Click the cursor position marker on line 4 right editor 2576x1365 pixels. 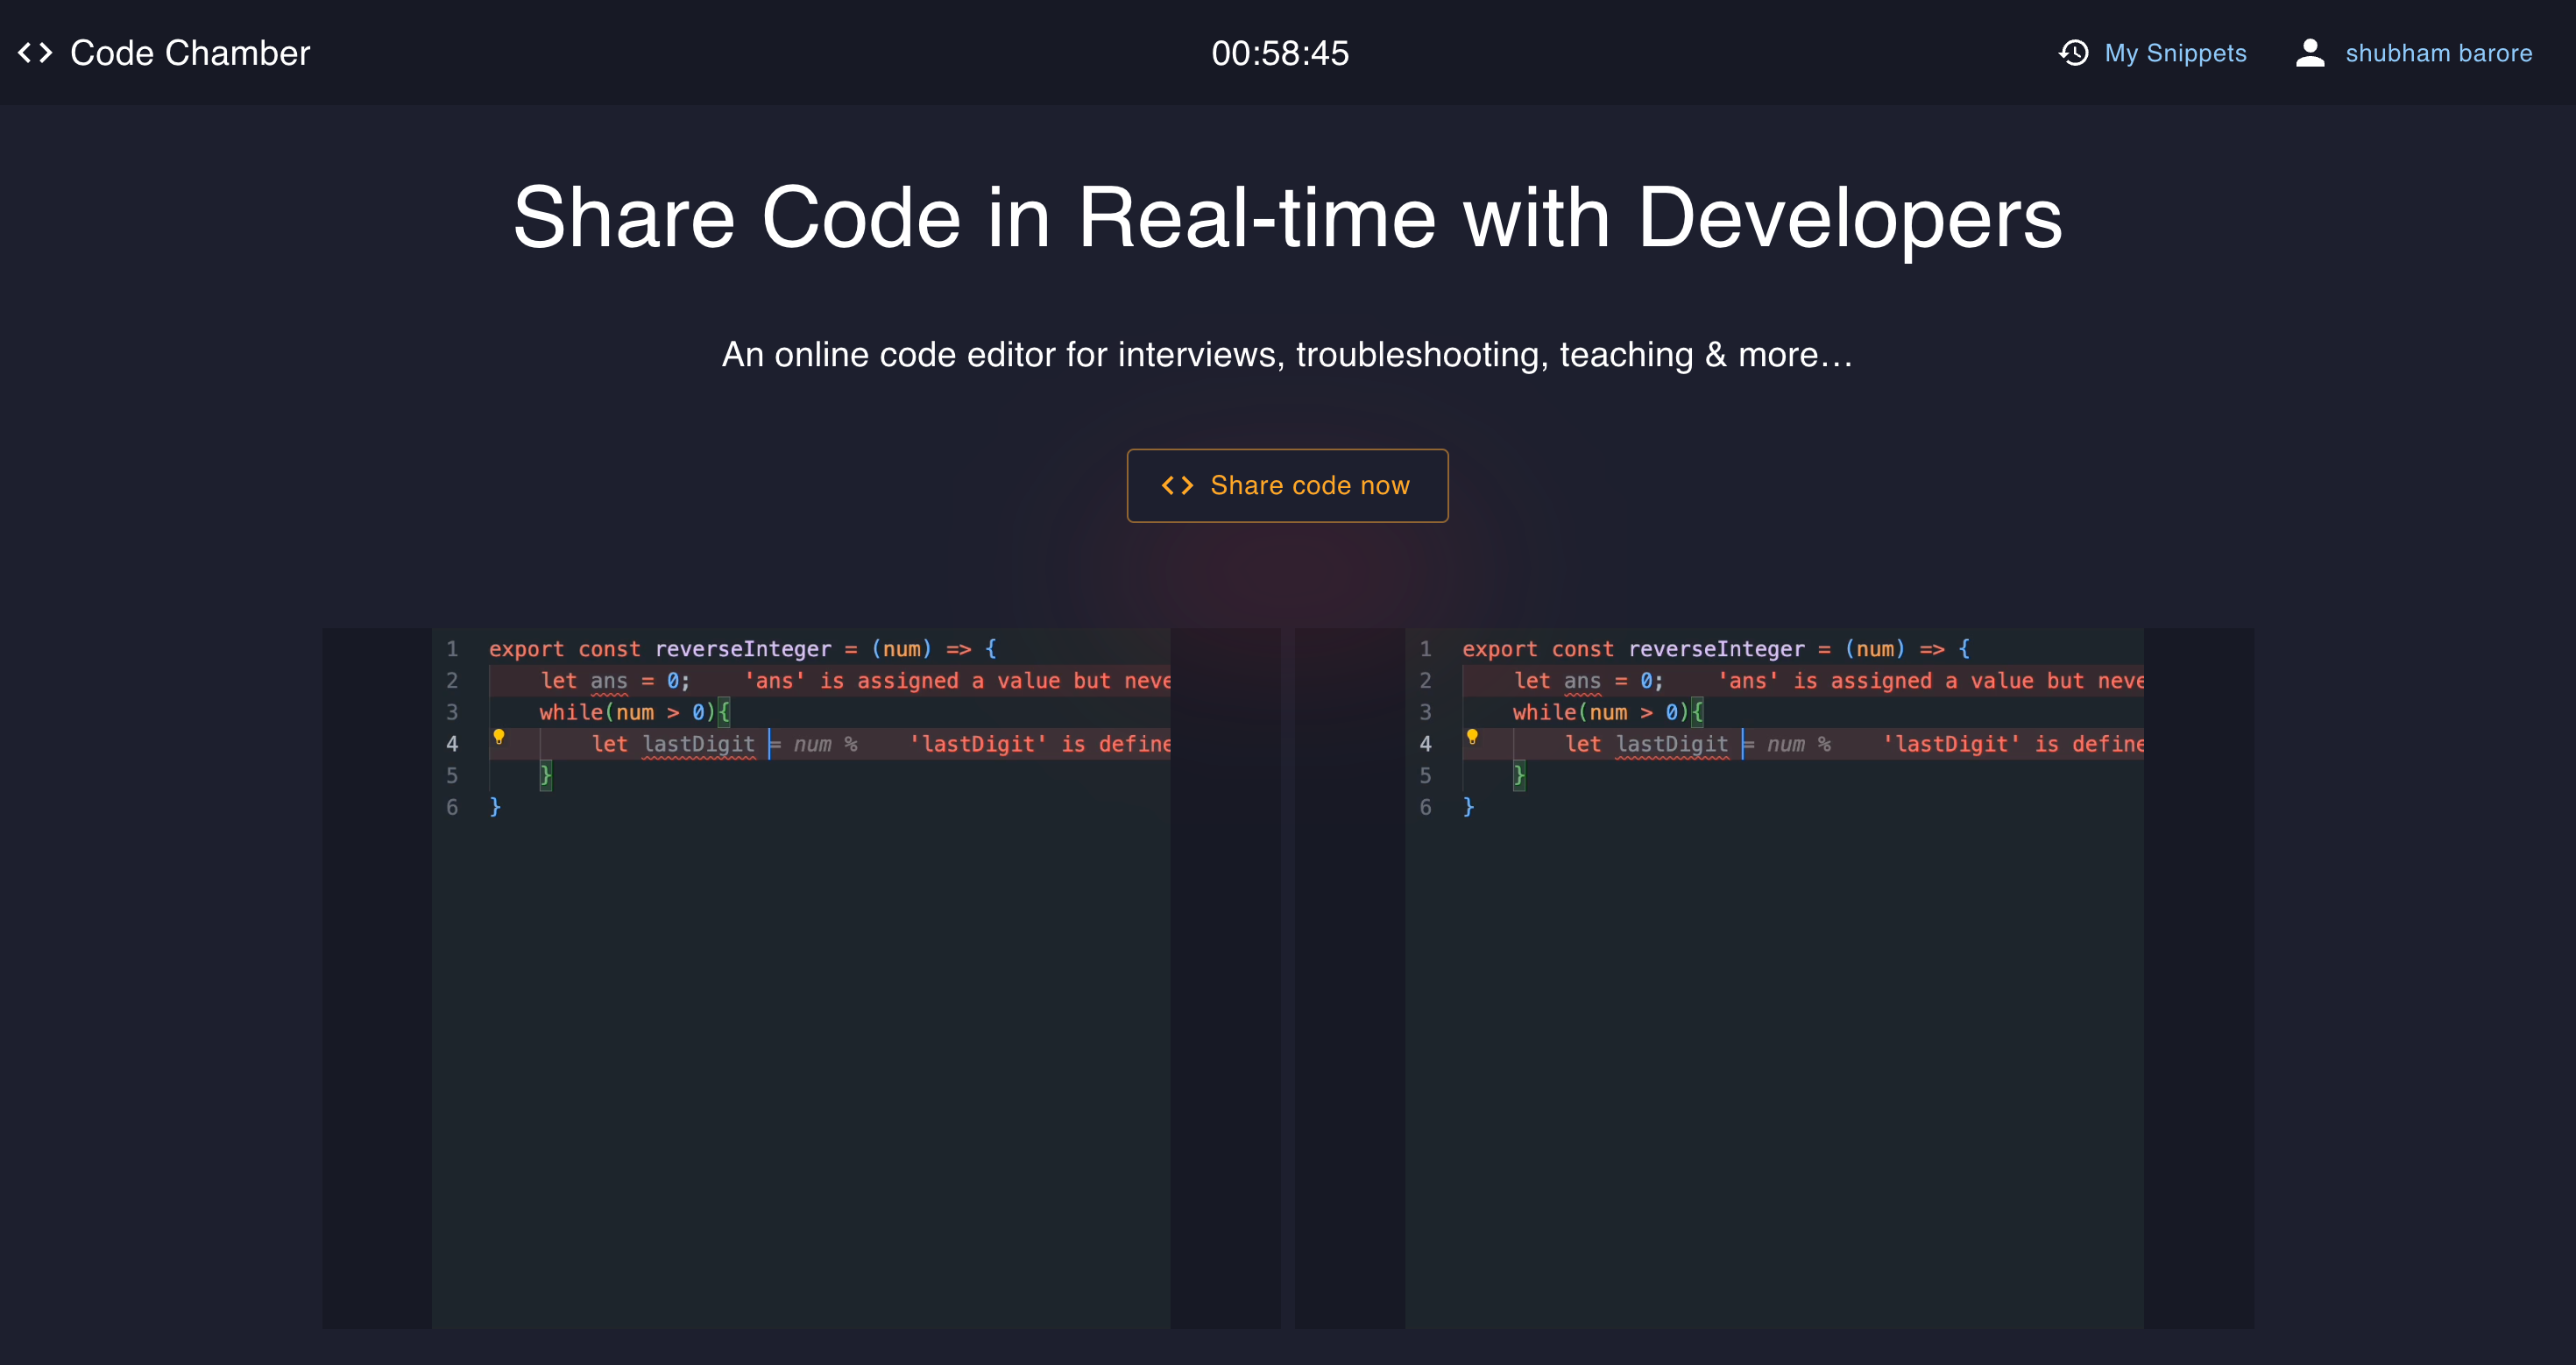(1742, 744)
